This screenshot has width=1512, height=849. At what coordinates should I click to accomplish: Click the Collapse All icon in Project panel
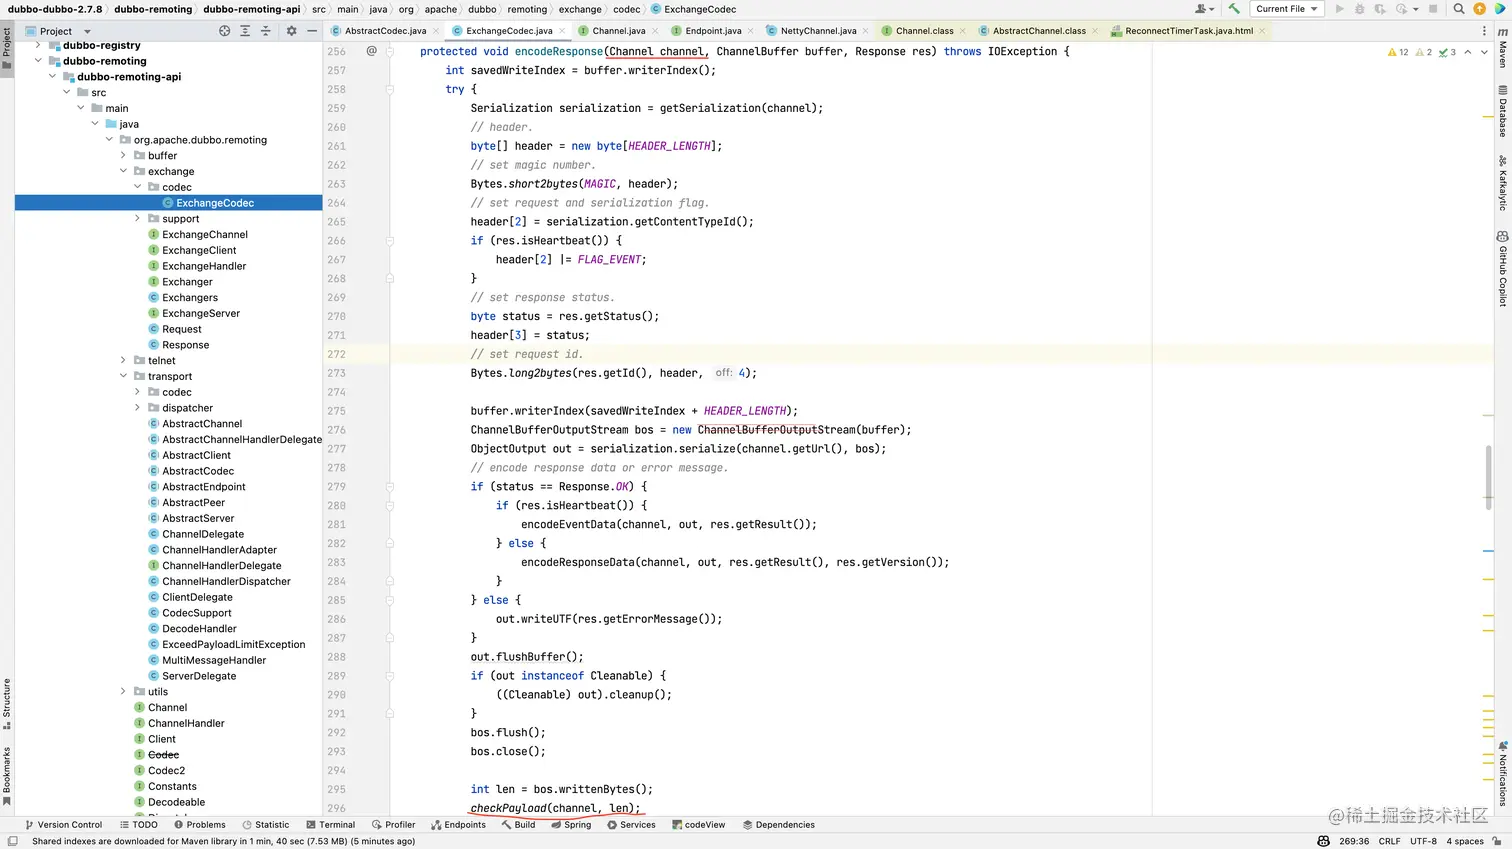click(x=266, y=31)
